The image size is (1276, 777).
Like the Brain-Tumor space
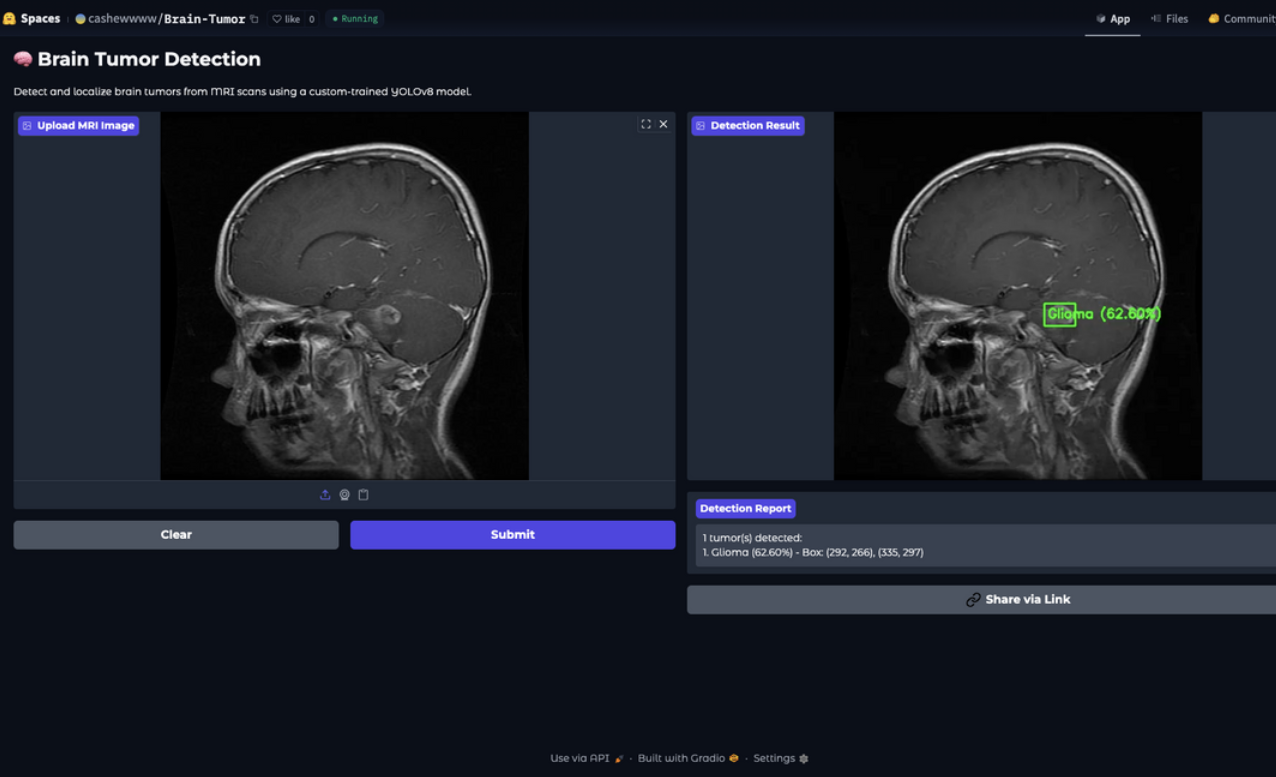click(x=284, y=19)
